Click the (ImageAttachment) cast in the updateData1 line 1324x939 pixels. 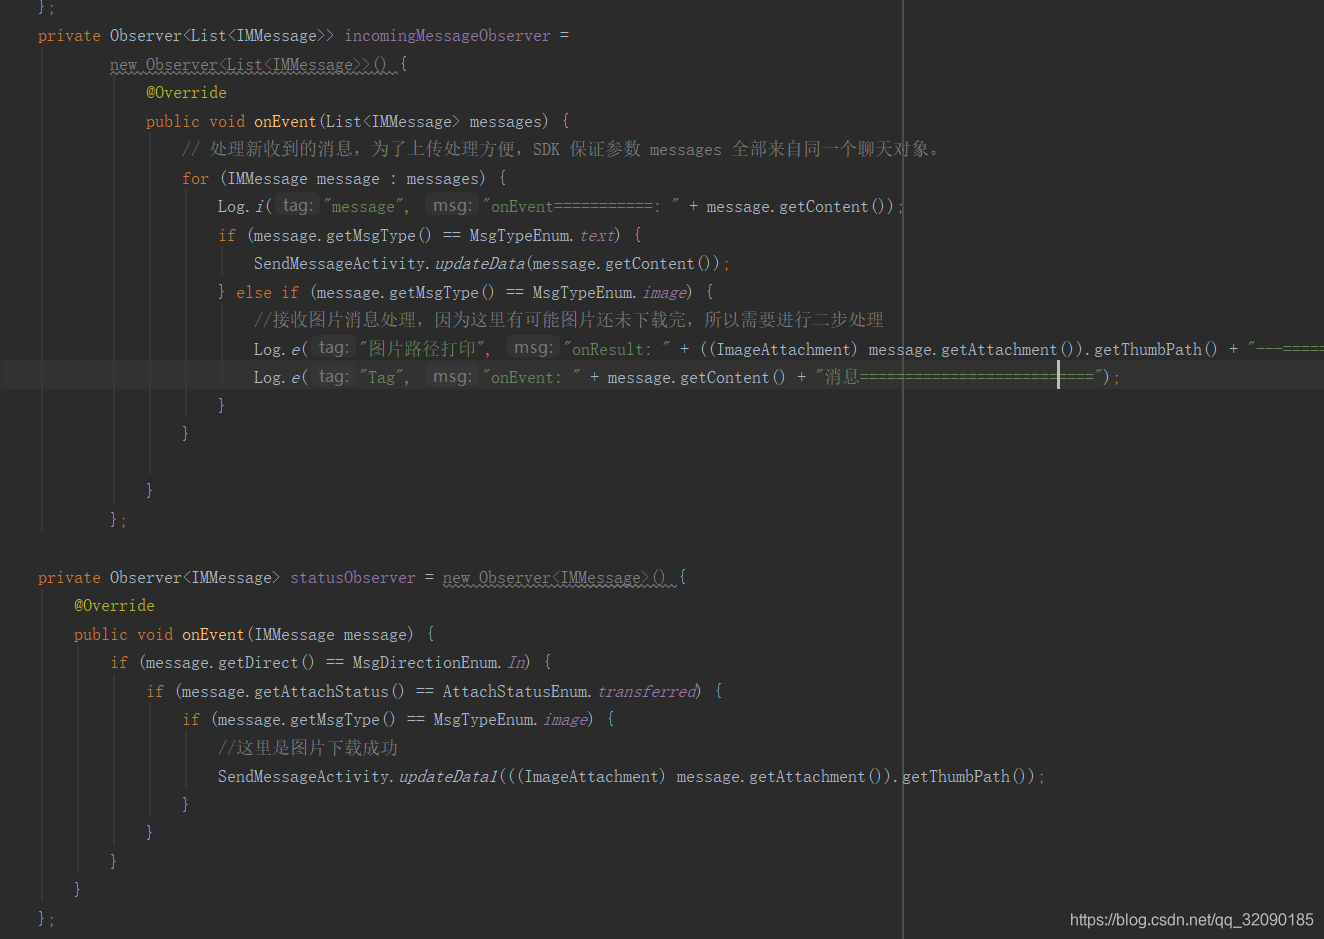click(x=590, y=777)
